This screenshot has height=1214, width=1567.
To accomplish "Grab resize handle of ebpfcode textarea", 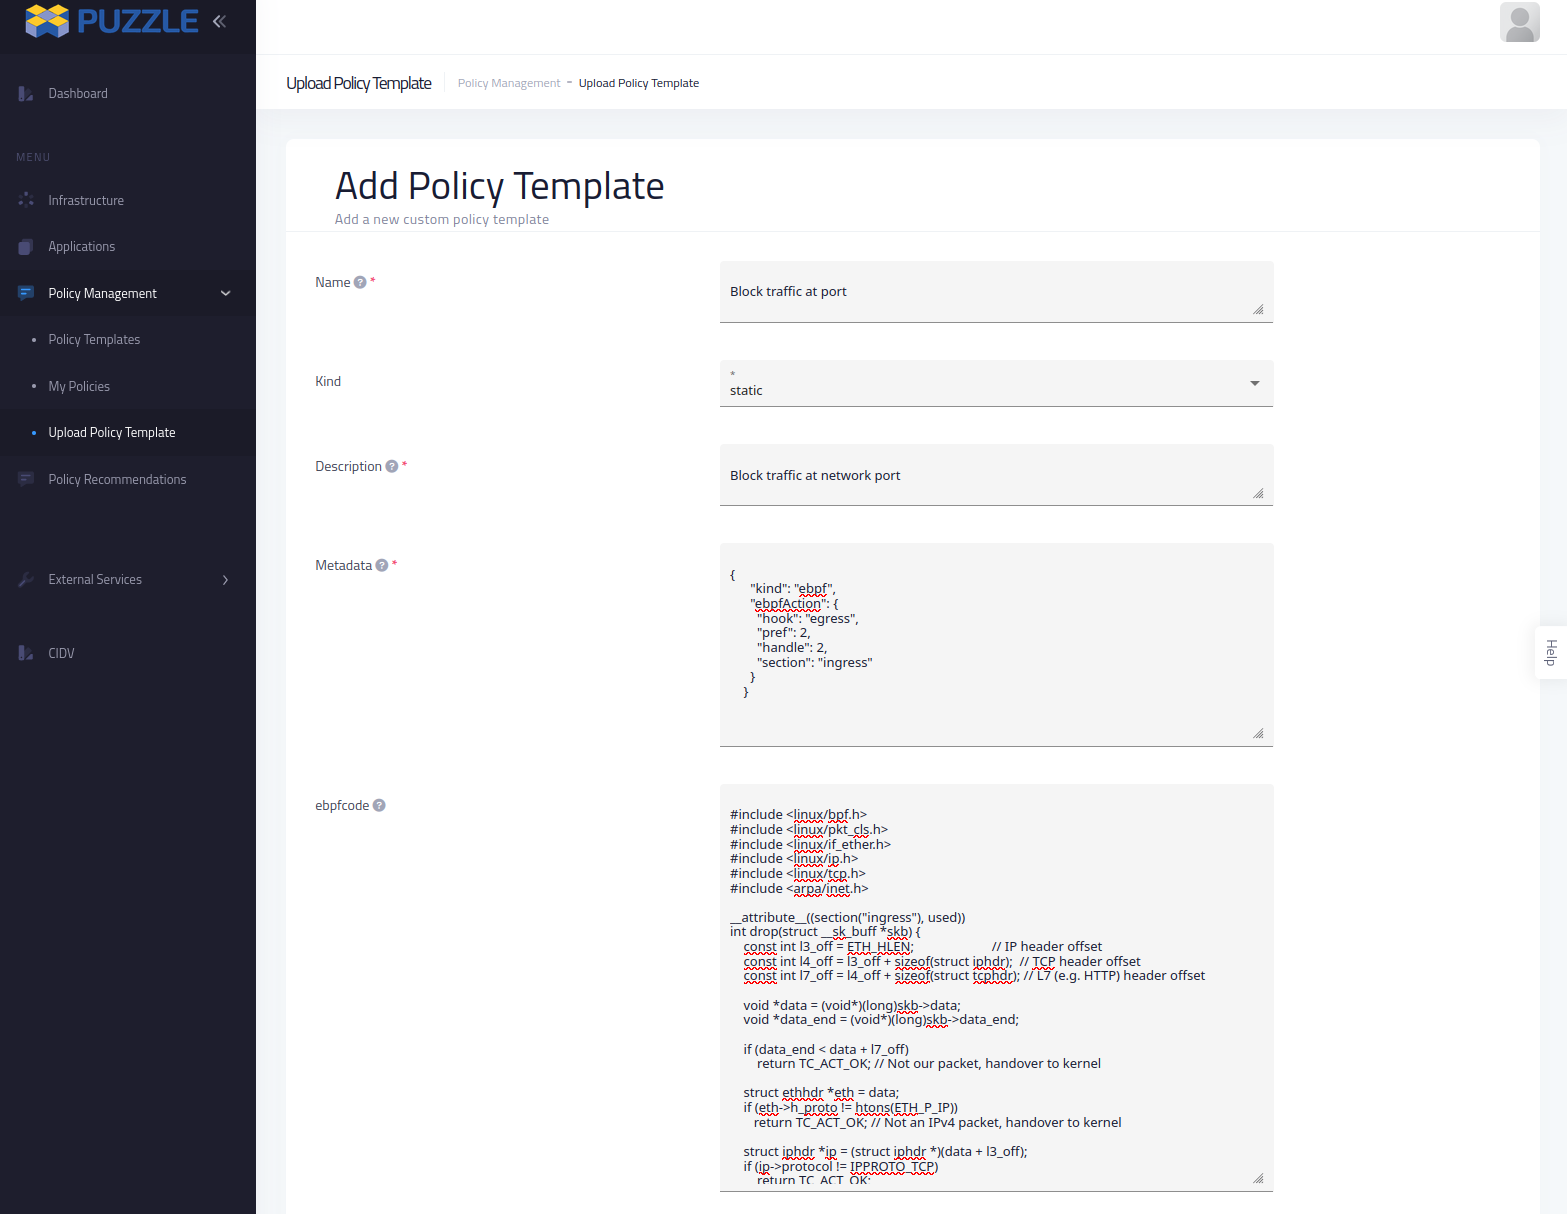I will pyautogui.click(x=1258, y=1178).
